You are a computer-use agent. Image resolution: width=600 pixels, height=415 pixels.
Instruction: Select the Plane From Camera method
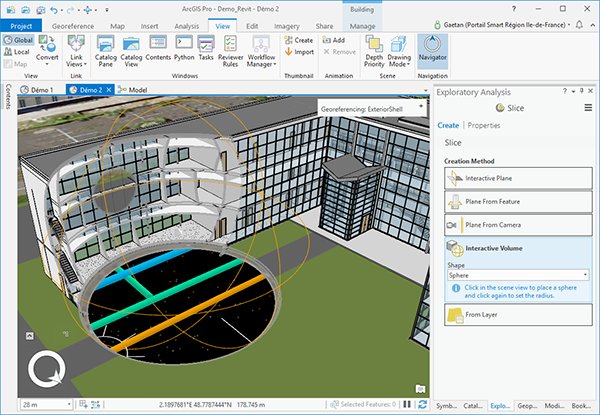518,225
